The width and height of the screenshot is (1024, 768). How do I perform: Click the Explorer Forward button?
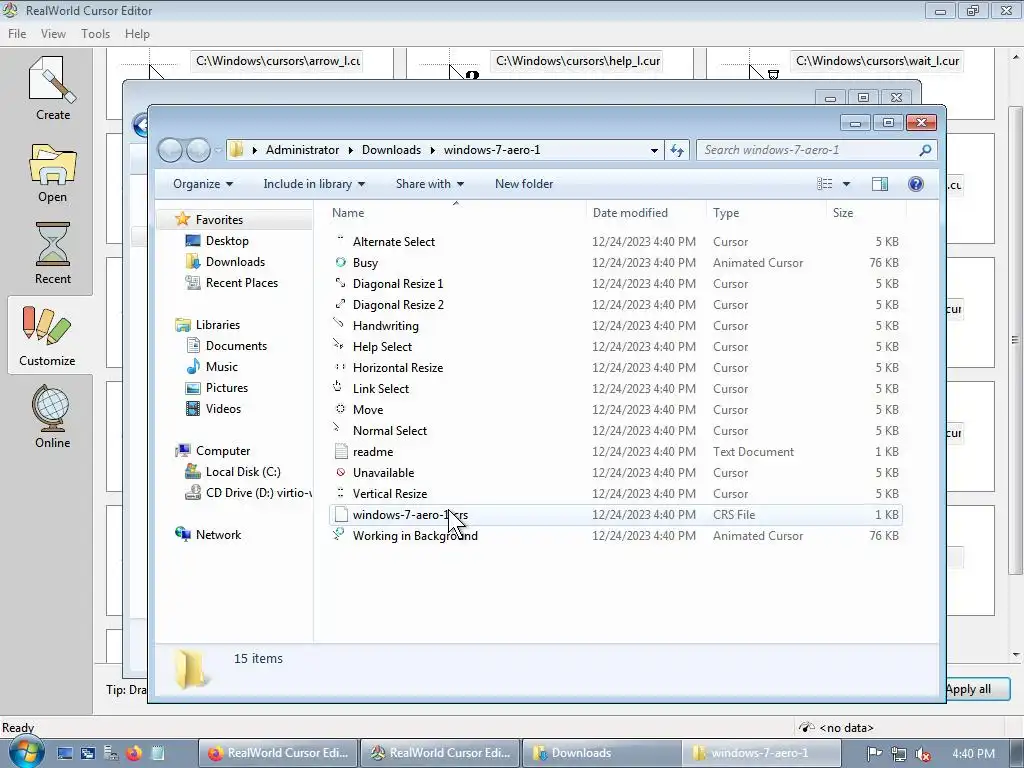199,150
